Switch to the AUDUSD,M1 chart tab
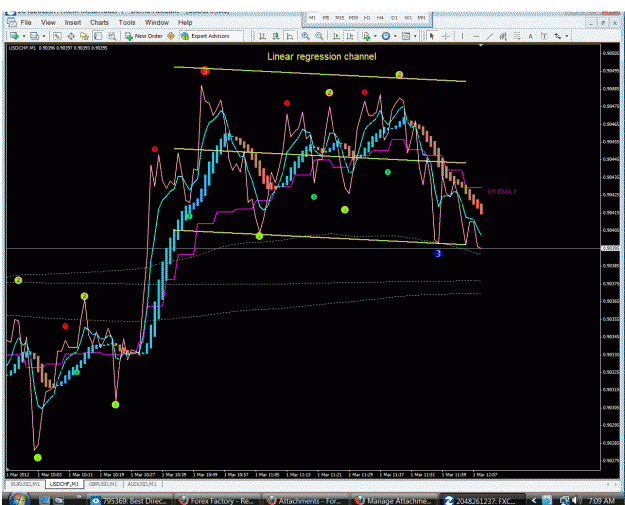The width and height of the screenshot is (625, 505). (x=142, y=484)
